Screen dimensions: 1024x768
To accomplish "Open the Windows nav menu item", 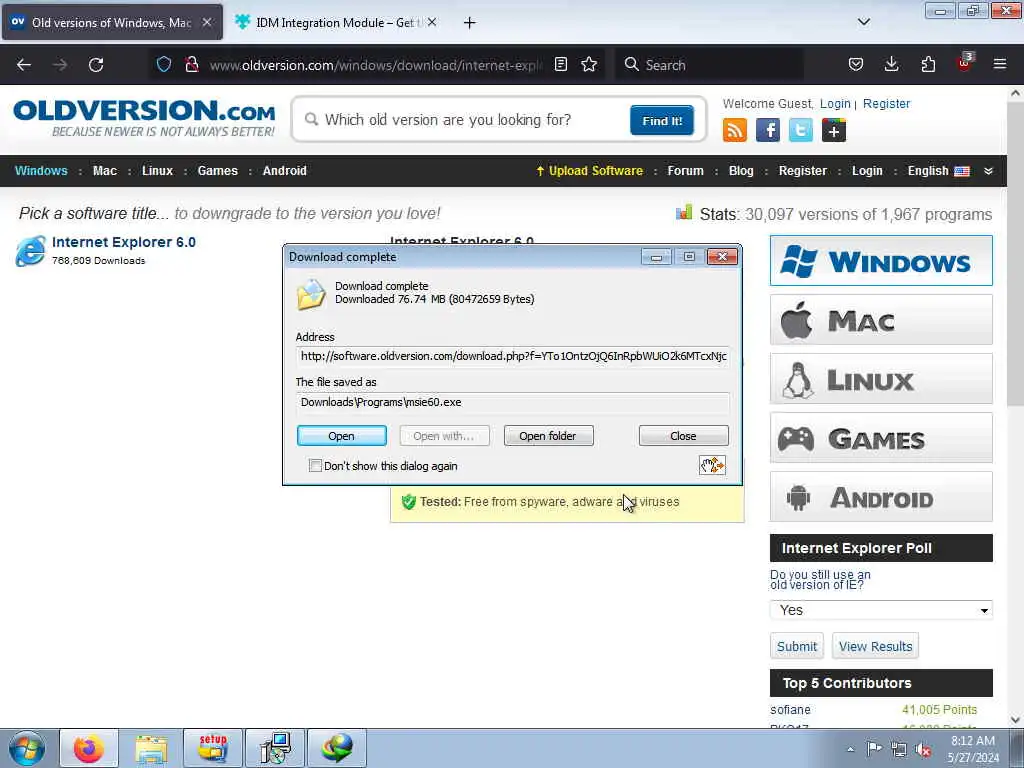I will click(x=41, y=170).
